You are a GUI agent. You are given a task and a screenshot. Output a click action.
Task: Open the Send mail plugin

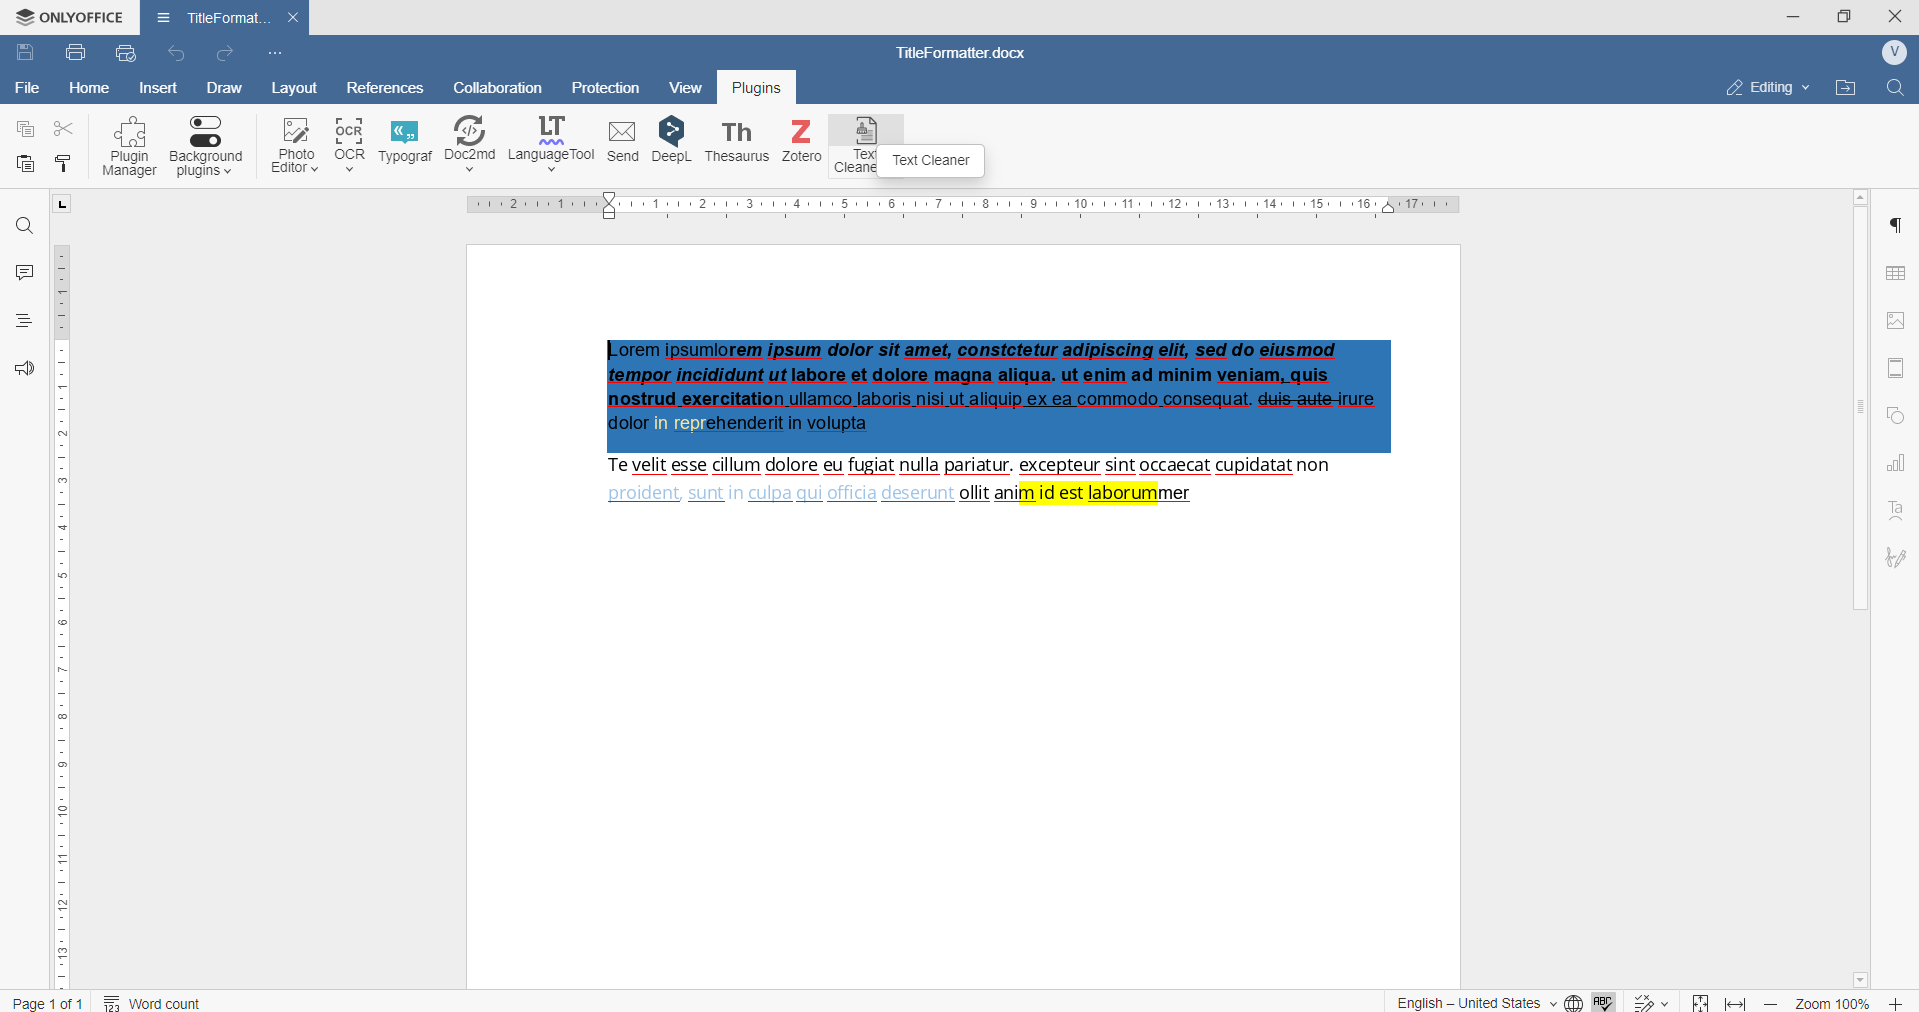[x=622, y=142]
